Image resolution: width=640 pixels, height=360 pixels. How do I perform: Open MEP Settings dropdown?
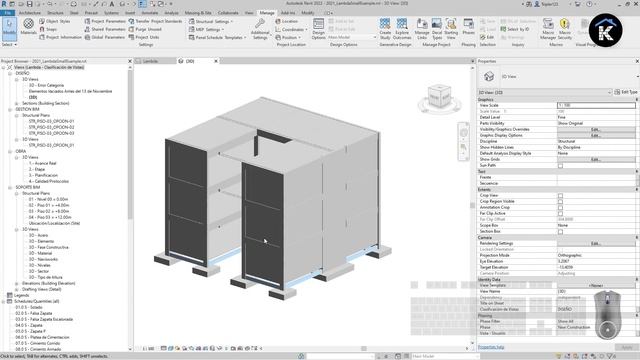(x=207, y=29)
